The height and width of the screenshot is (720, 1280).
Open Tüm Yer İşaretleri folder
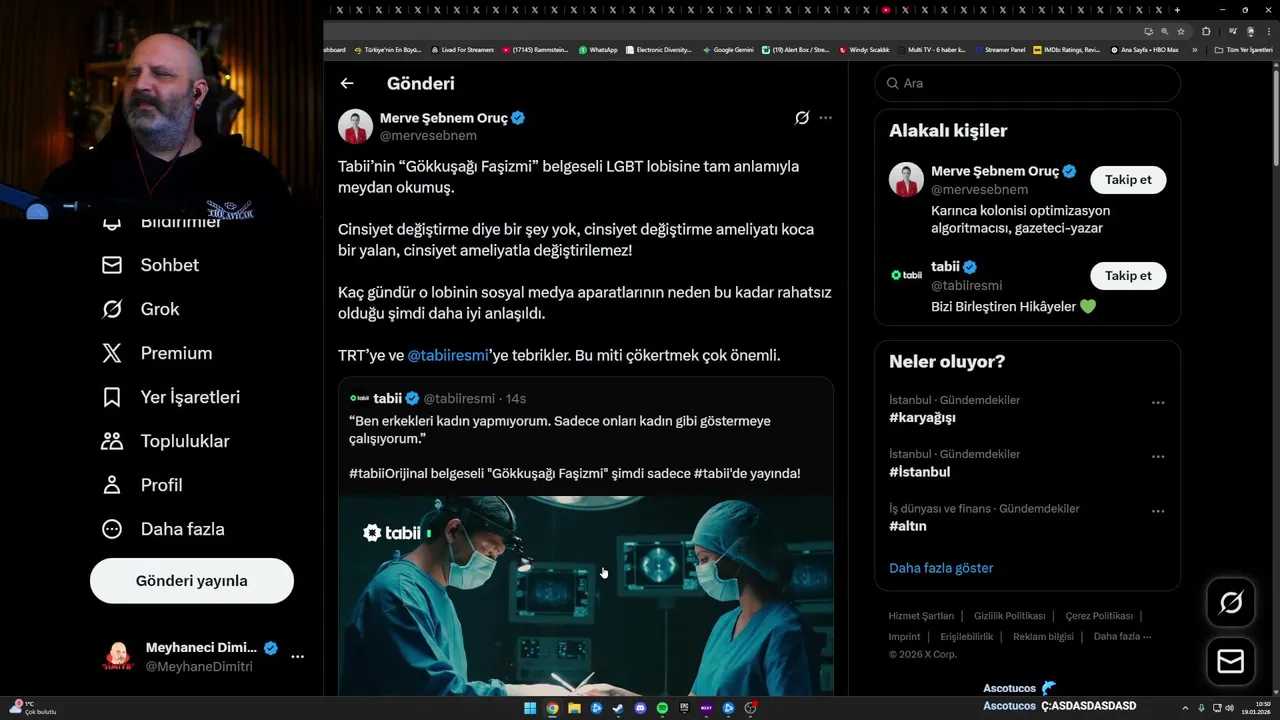tap(1244, 50)
